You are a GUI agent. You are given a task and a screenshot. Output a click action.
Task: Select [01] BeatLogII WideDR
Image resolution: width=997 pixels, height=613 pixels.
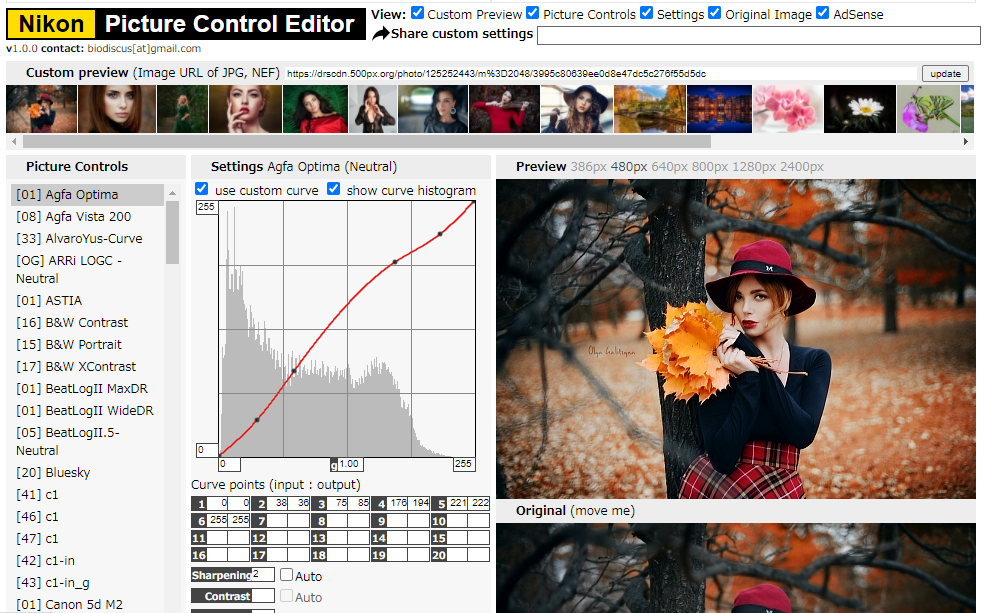point(88,411)
